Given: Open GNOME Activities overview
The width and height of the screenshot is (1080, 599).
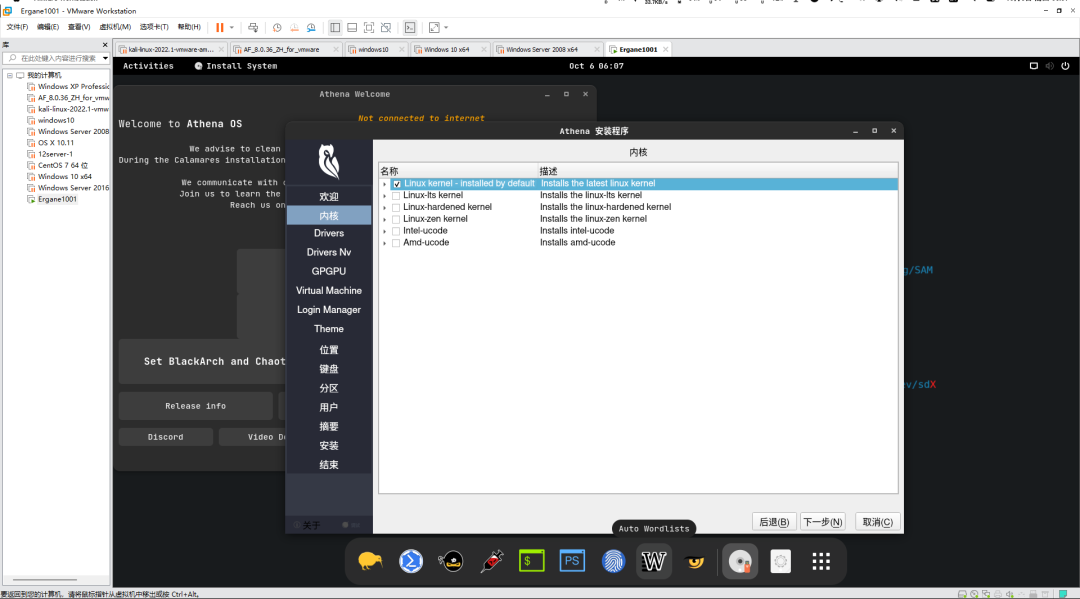Looking at the screenshot, I should click(x=148, y=66).
